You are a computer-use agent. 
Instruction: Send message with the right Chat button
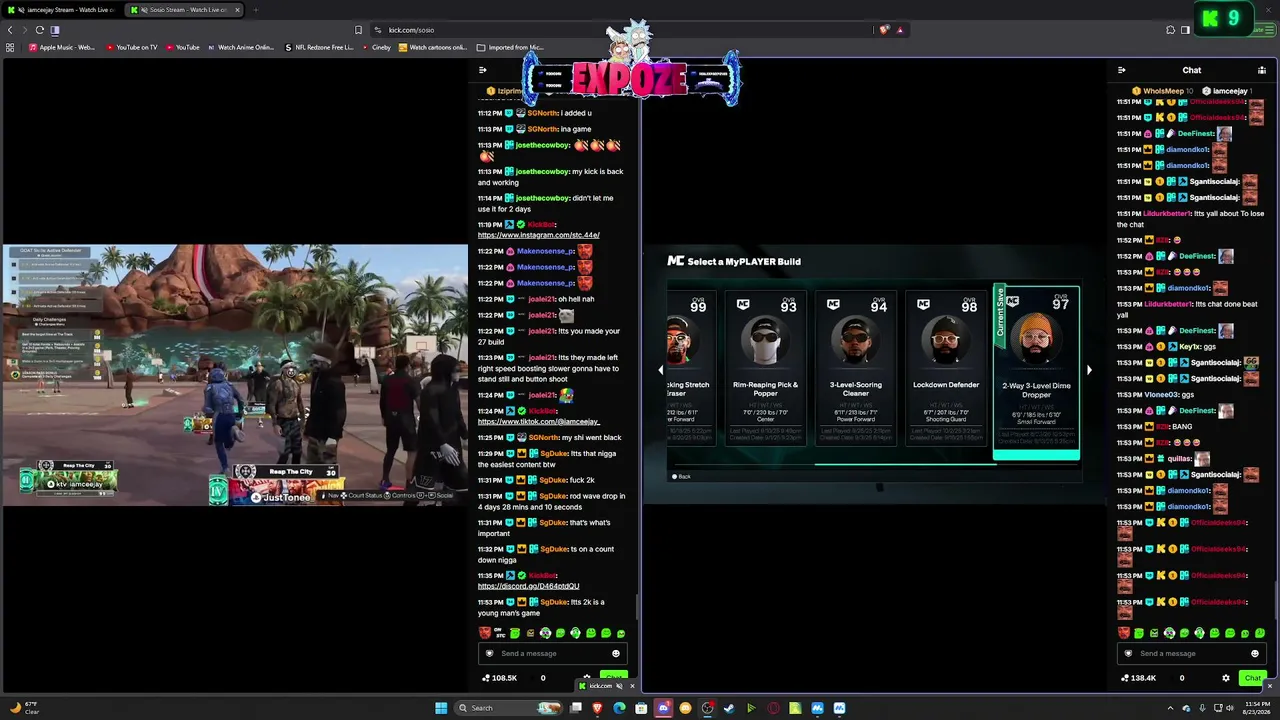1252,678
